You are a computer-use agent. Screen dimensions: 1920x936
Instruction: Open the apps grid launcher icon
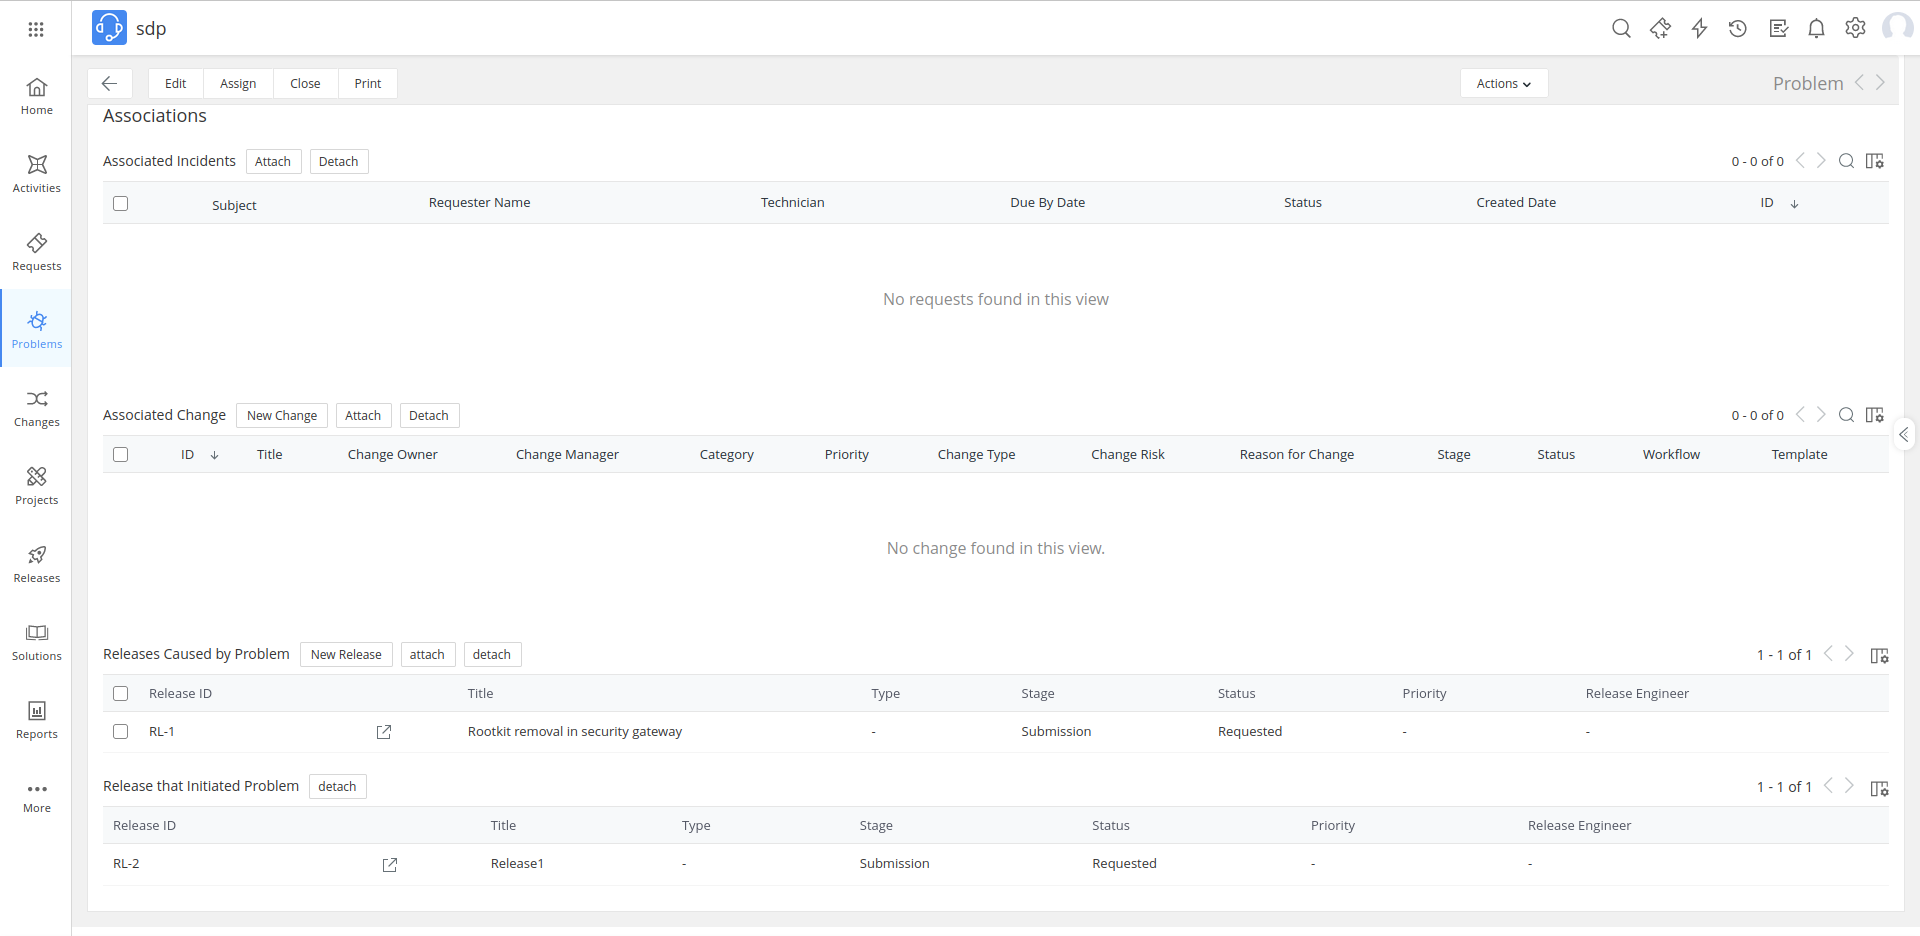[36, 29]
